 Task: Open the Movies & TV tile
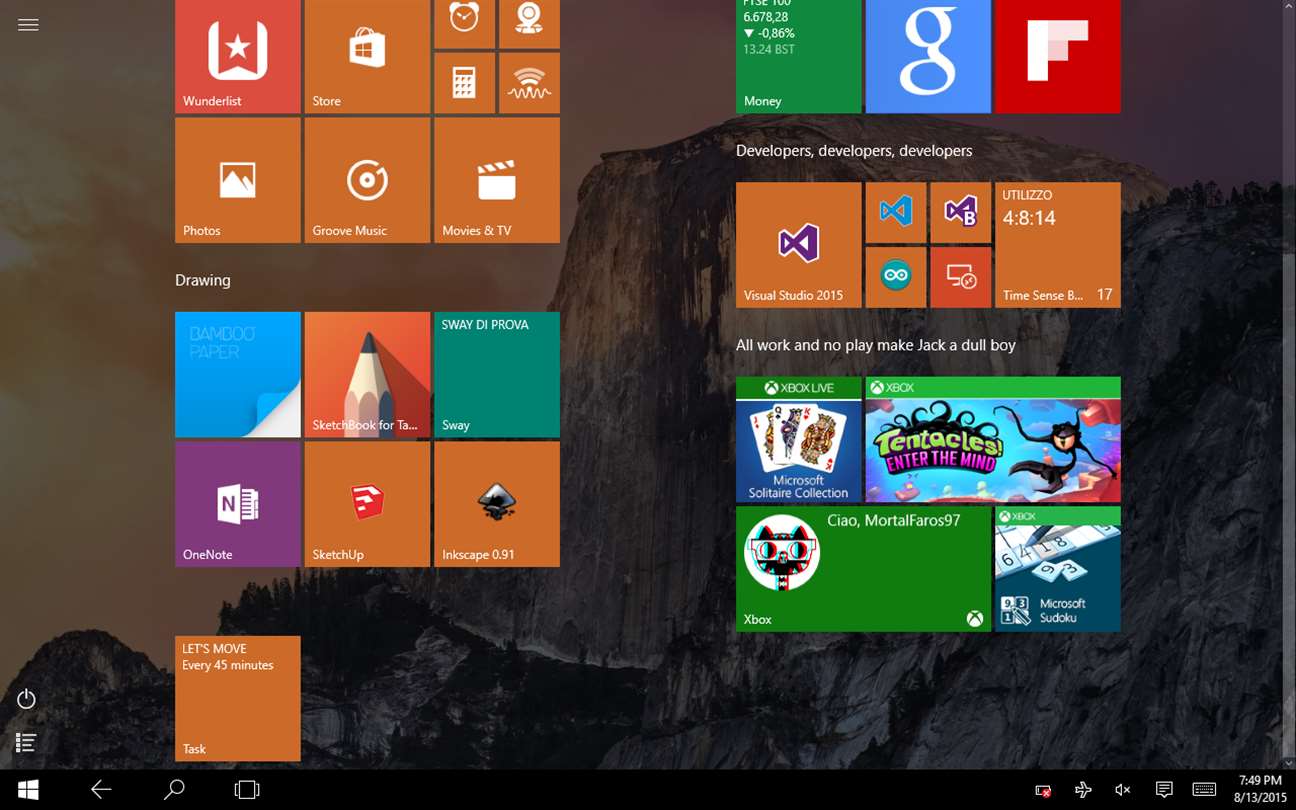click(x=497, y=180)
